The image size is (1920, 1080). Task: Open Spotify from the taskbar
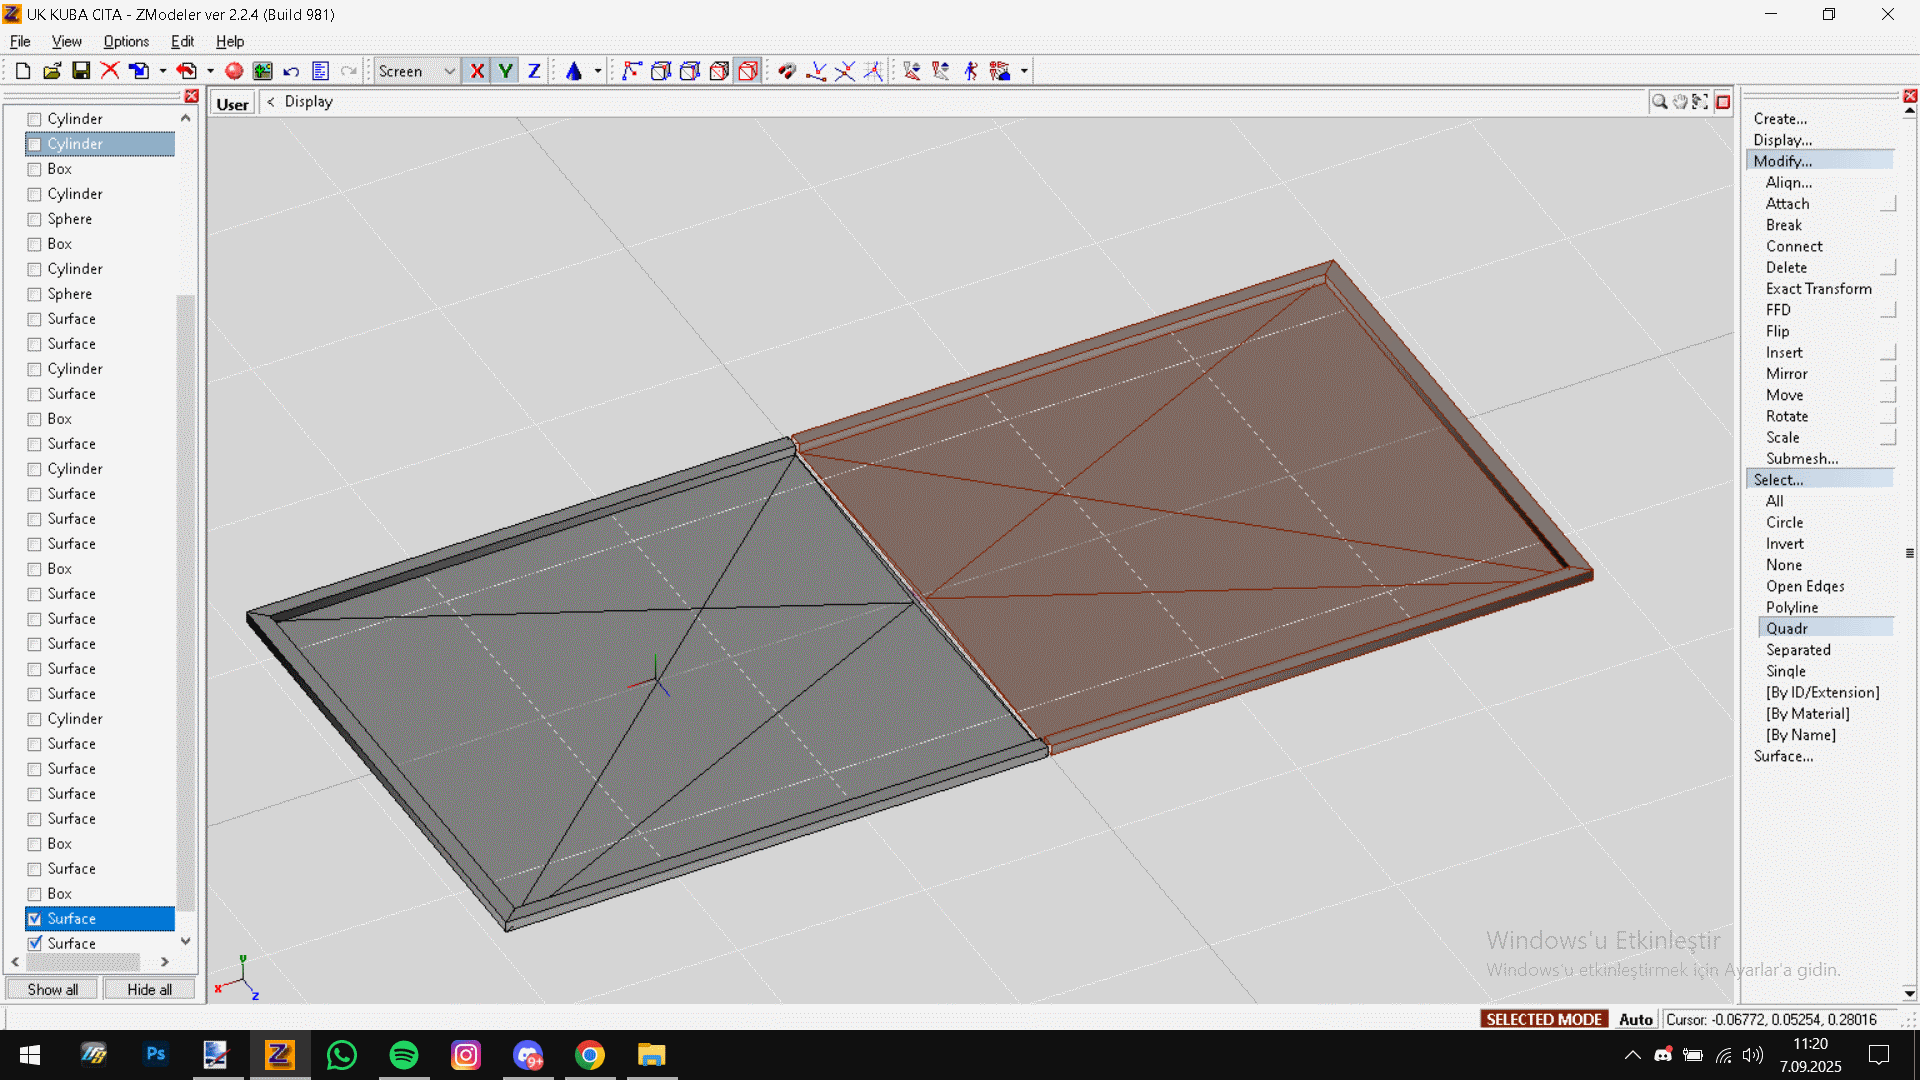coord(404,1055)
